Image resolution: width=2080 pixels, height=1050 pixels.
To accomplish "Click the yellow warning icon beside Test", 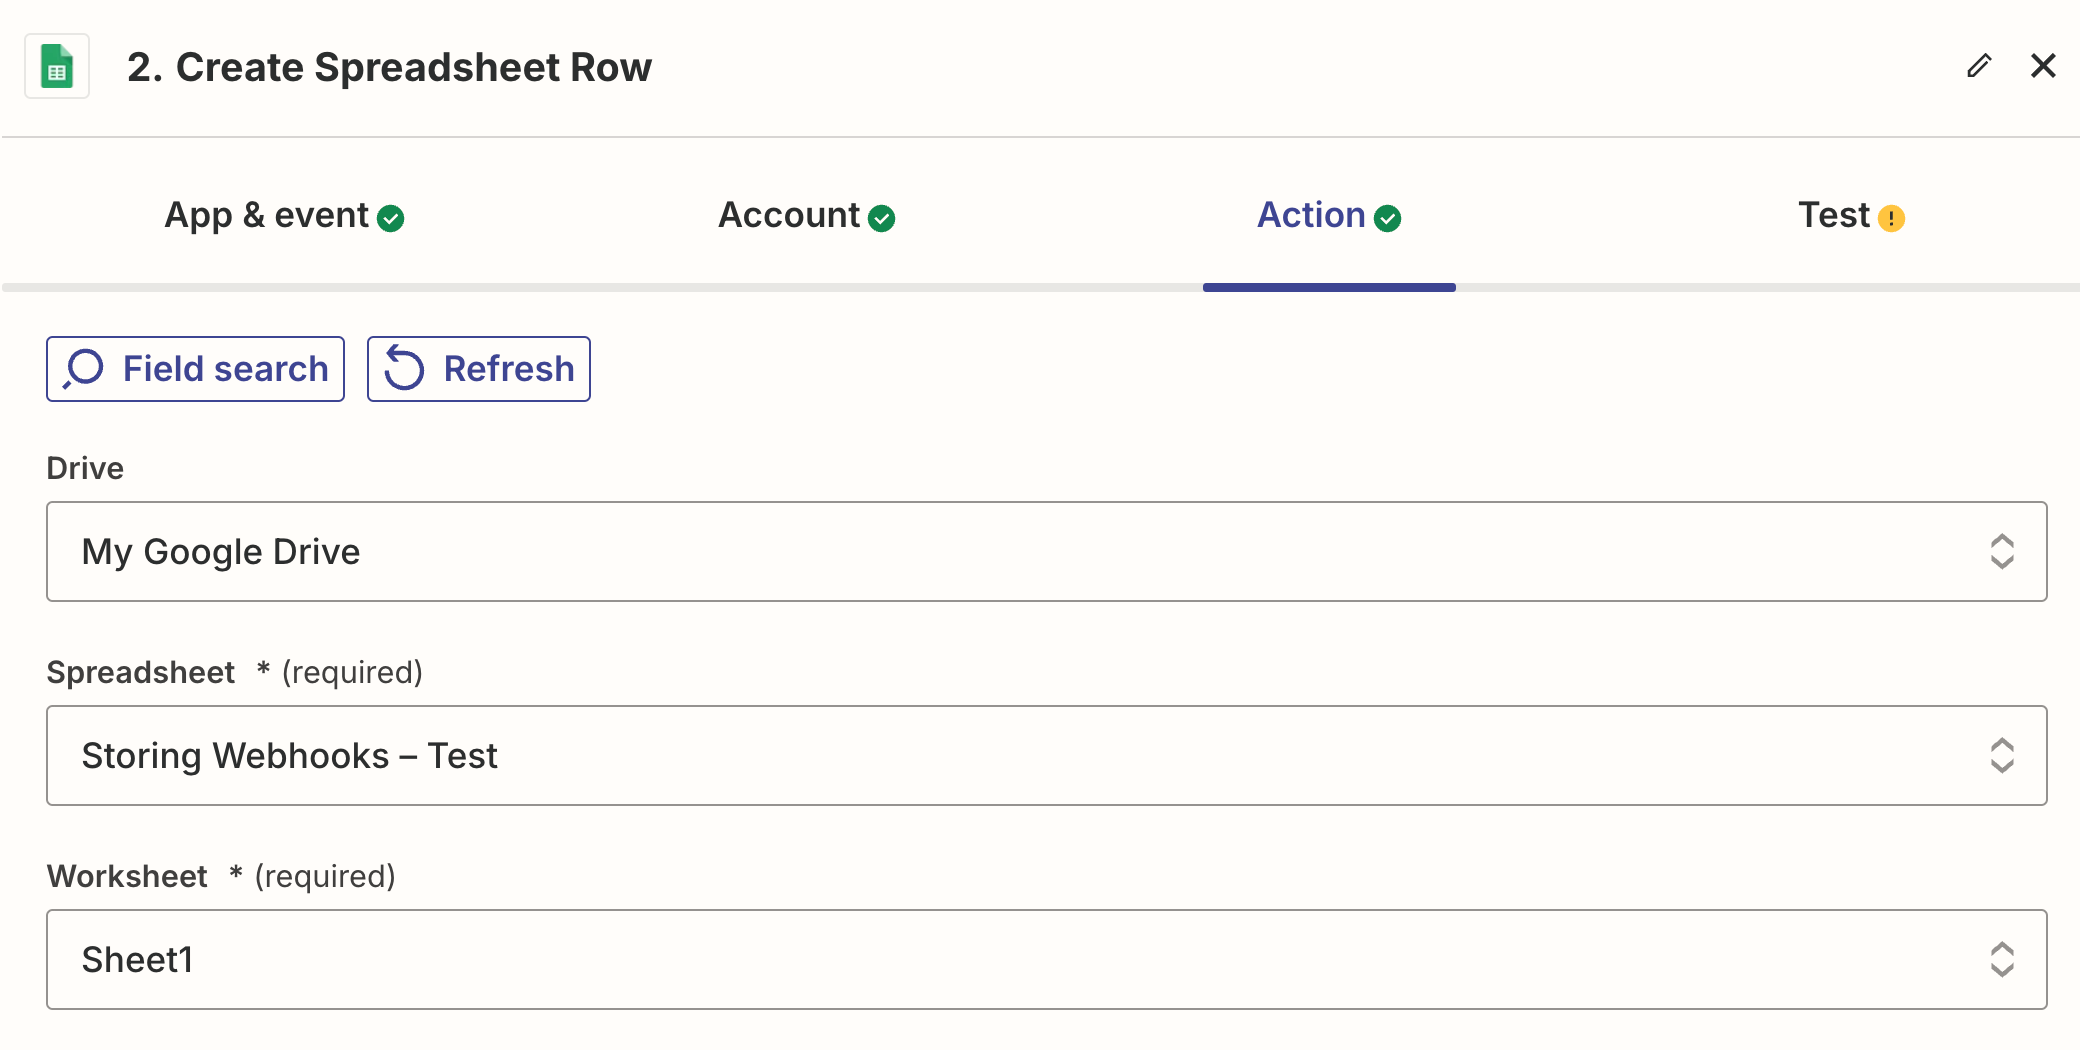I will coord(1891,218).
